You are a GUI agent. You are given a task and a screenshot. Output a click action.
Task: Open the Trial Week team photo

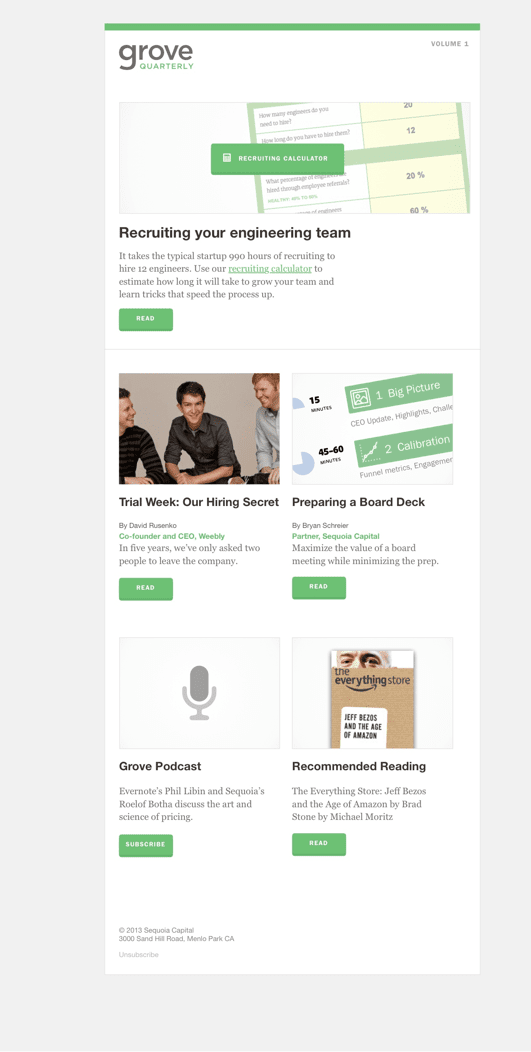point(199,429)
